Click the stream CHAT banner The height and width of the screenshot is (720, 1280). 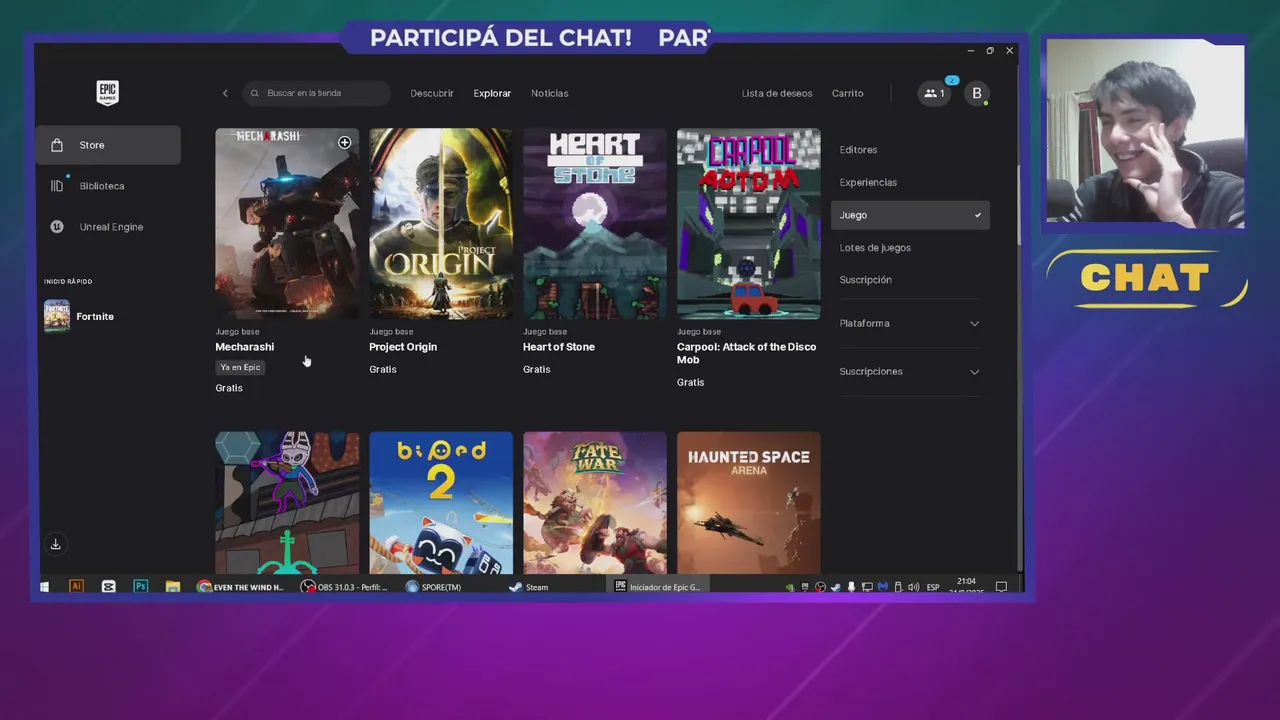(1146, 278)
